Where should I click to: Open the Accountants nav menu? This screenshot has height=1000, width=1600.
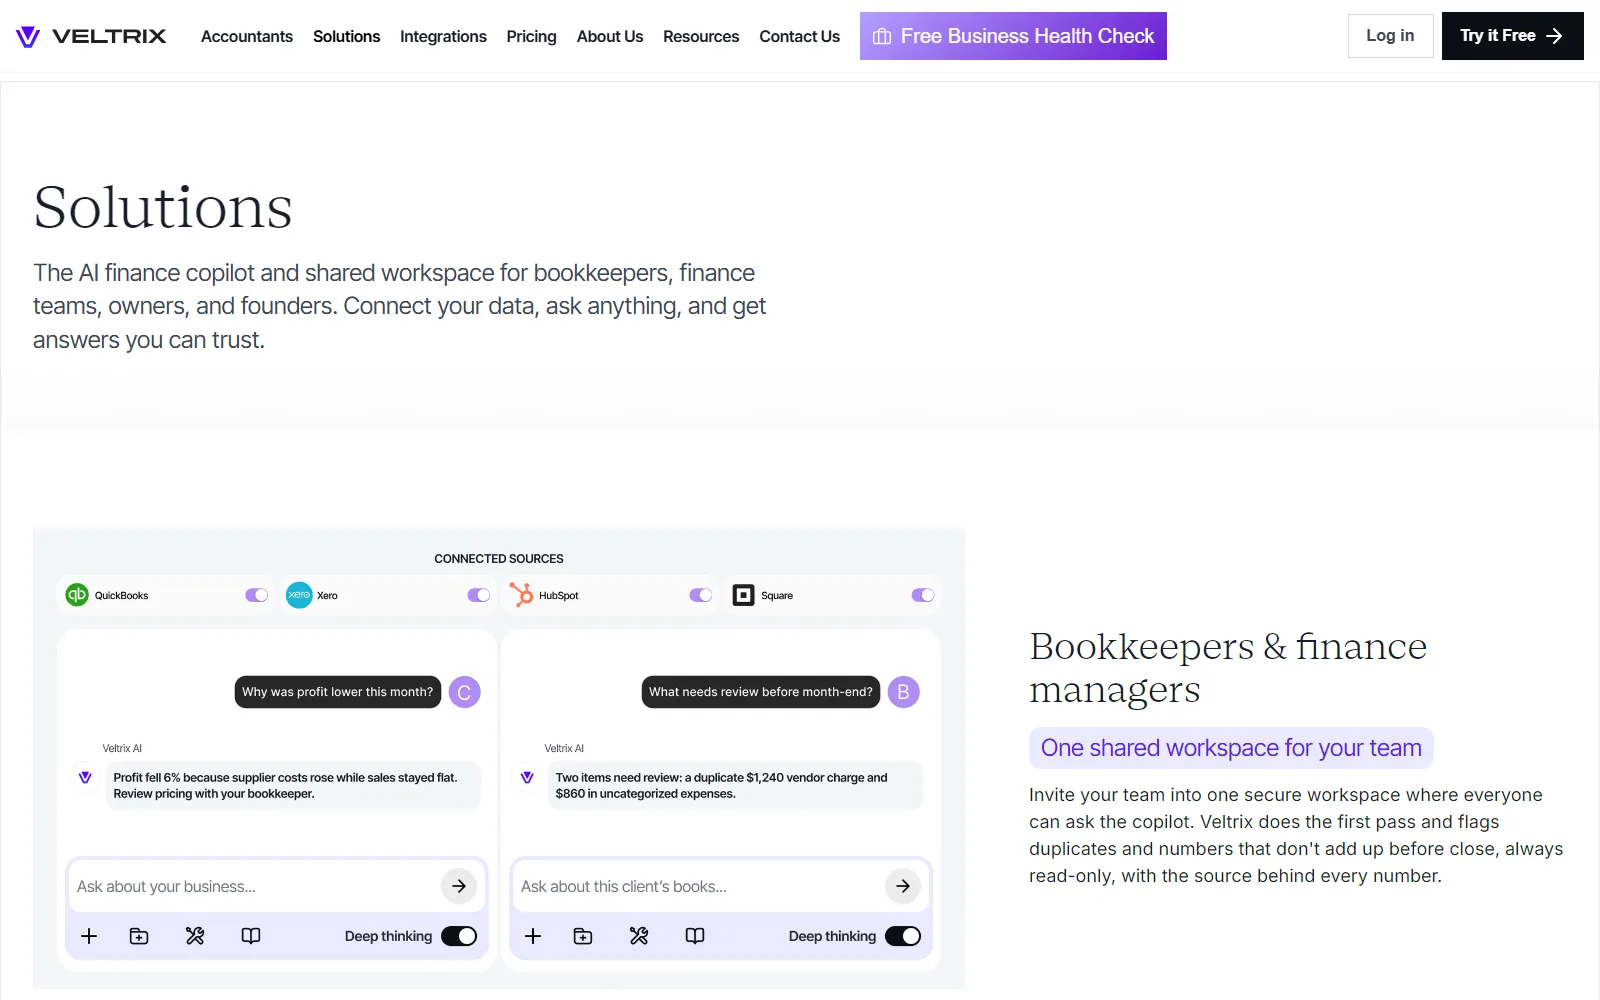247,37
